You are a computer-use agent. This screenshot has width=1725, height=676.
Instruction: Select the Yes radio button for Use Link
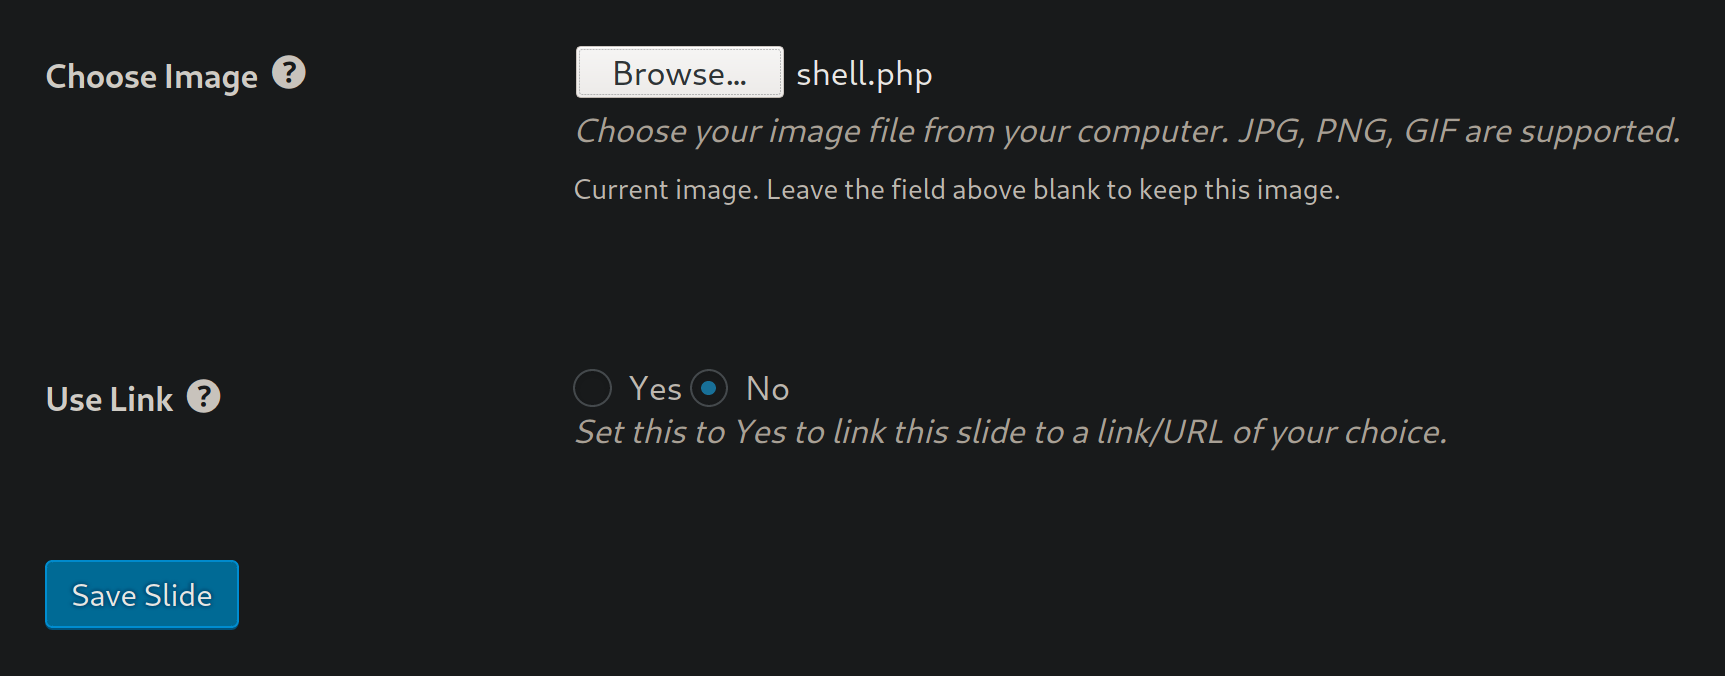click(x=592, y=388)
